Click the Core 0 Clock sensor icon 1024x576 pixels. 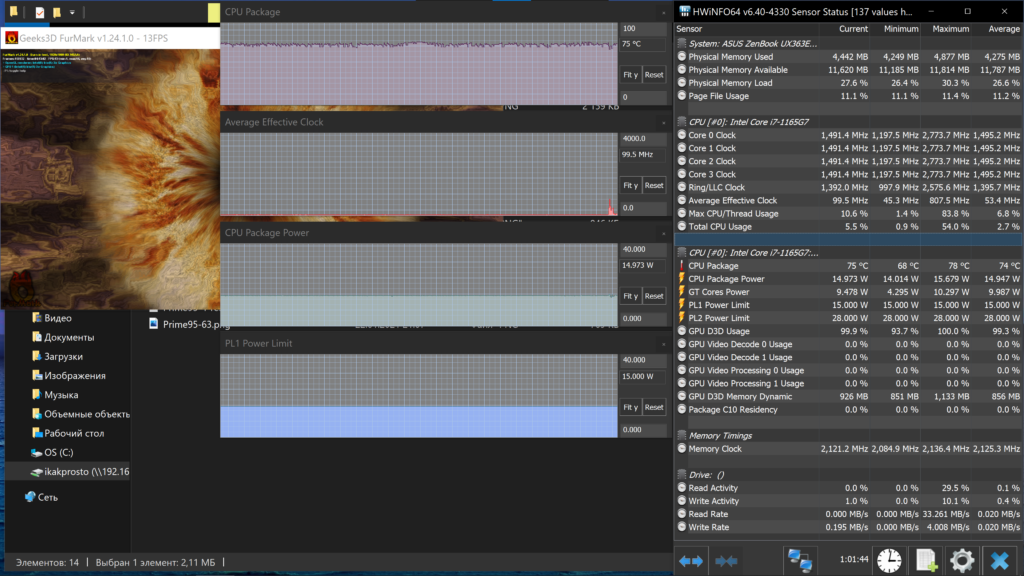click(682, 135)
